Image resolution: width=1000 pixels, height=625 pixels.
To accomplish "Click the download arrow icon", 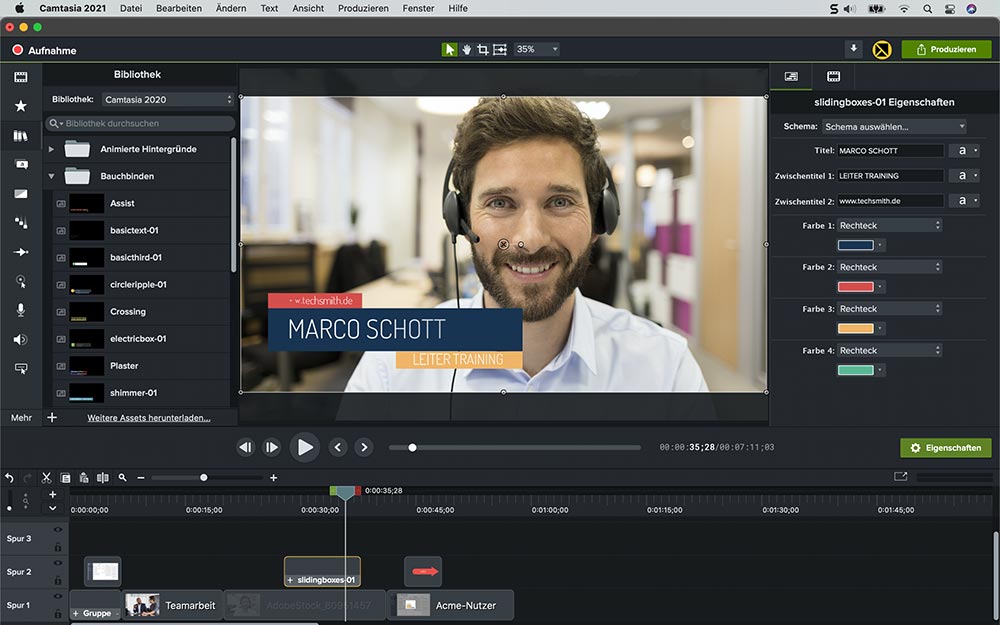I will click(x=853, y=48).
